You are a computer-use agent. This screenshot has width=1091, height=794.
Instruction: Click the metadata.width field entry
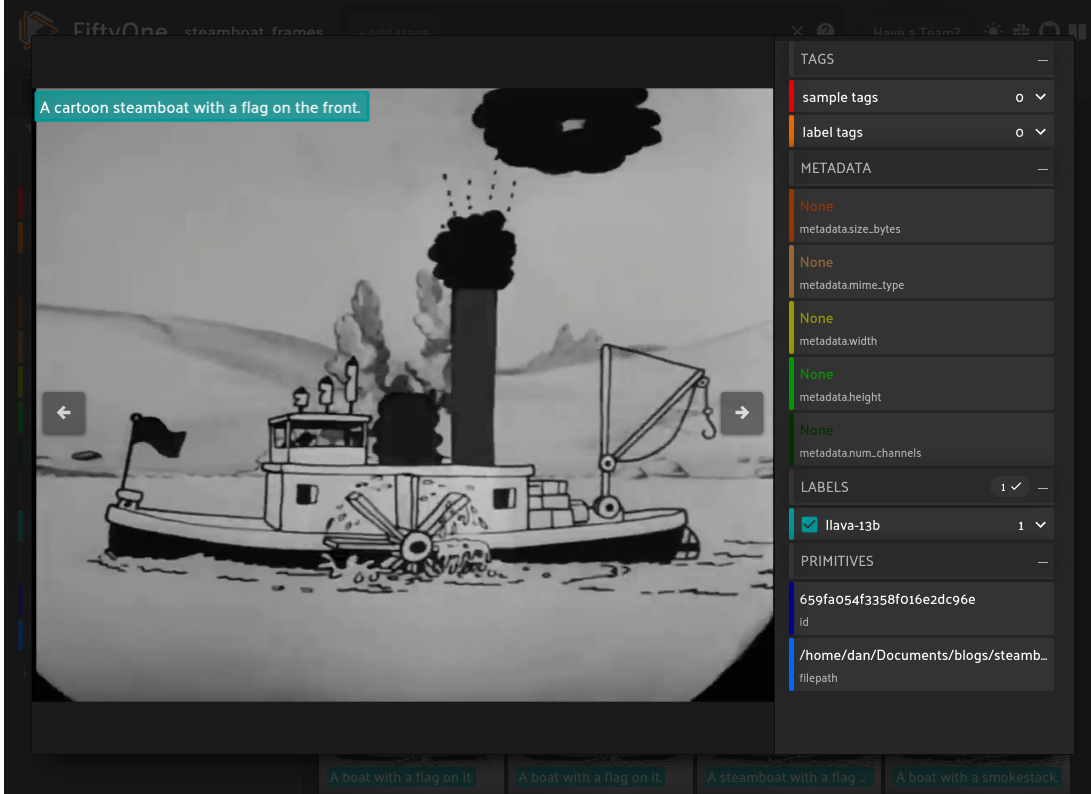[921, 328]
